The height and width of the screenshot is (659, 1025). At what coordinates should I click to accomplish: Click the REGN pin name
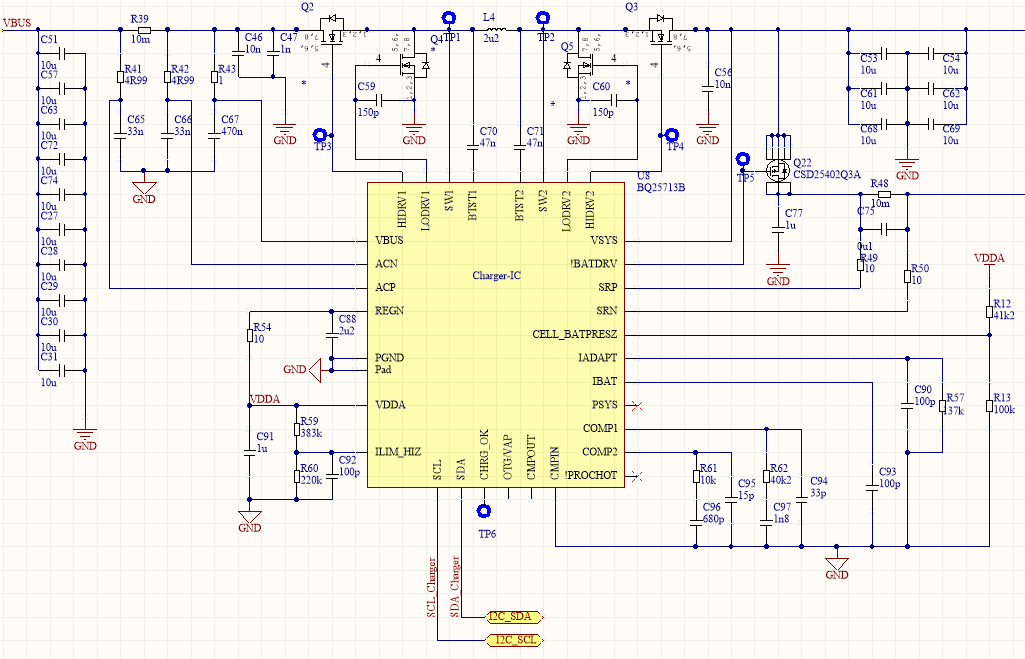(390, 311)
